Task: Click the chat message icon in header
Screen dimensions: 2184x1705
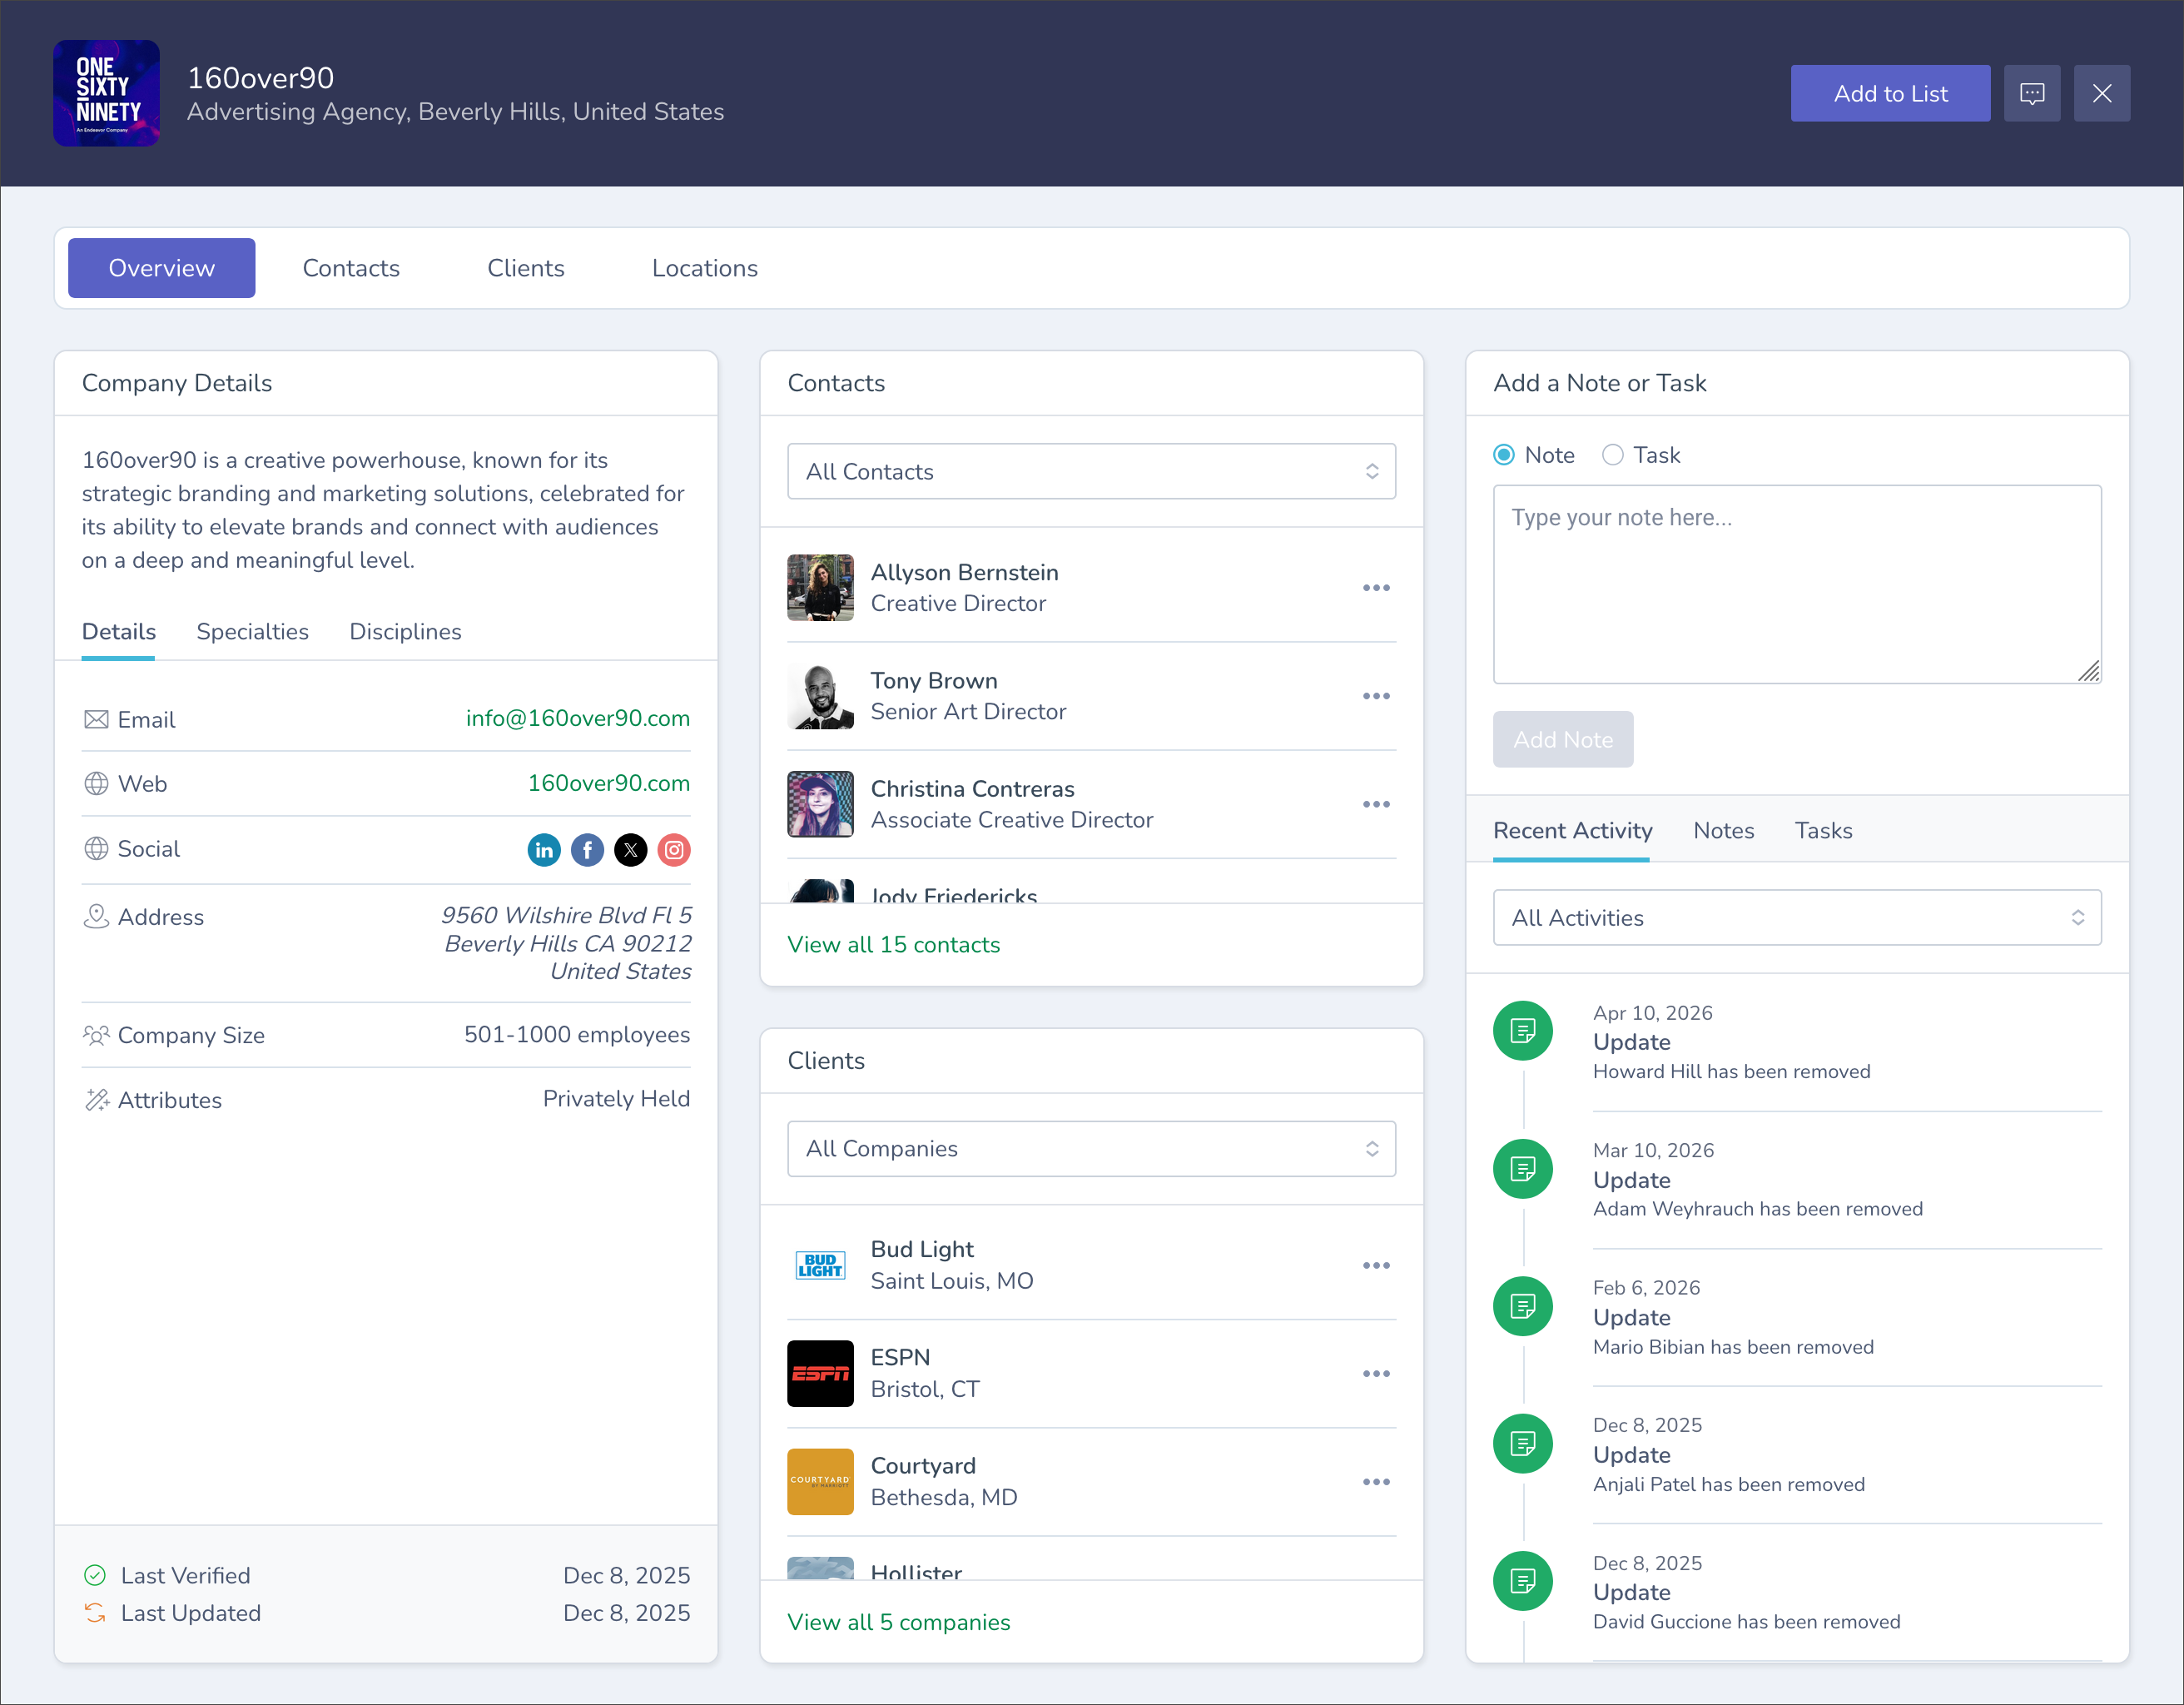Action: coord(2032,93)
